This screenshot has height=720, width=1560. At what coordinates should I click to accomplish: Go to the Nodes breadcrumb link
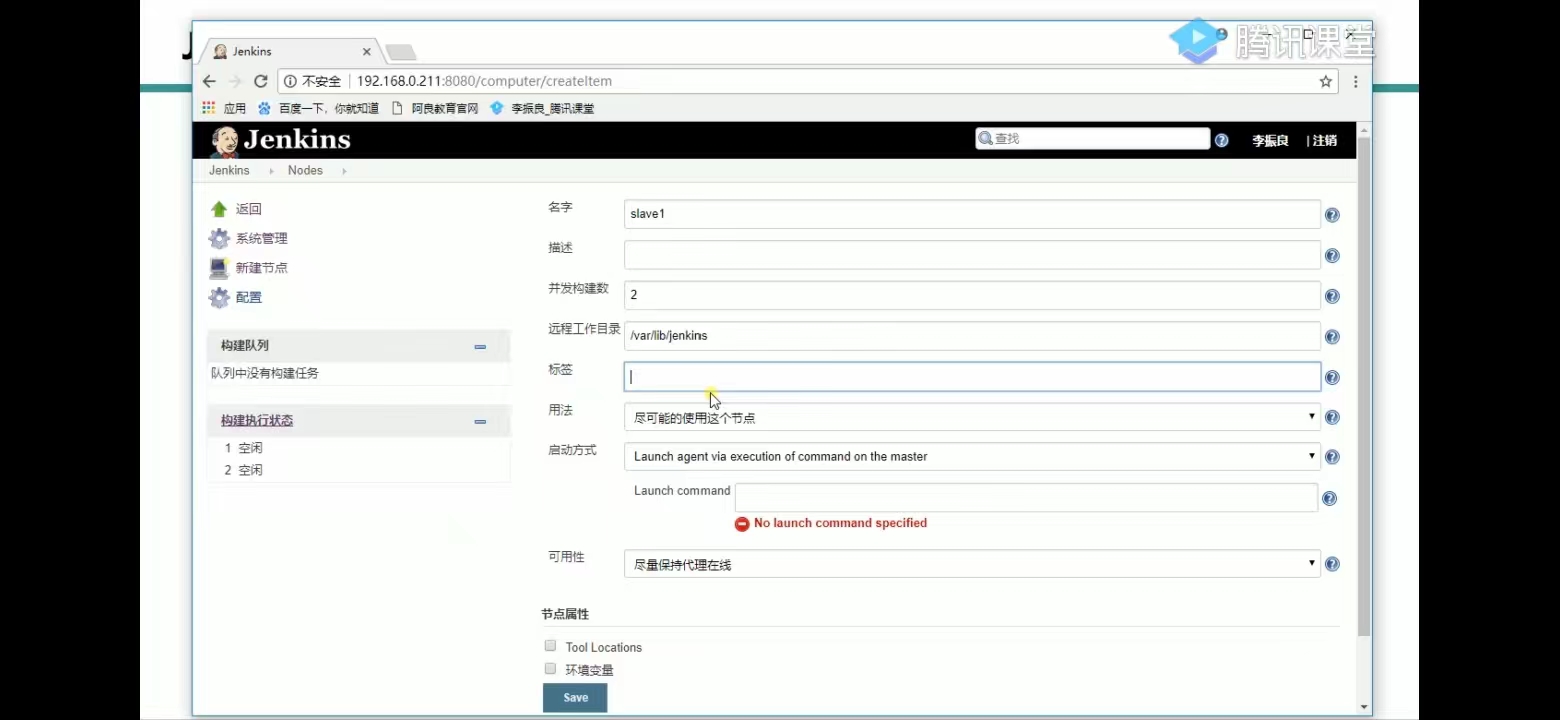305,171
